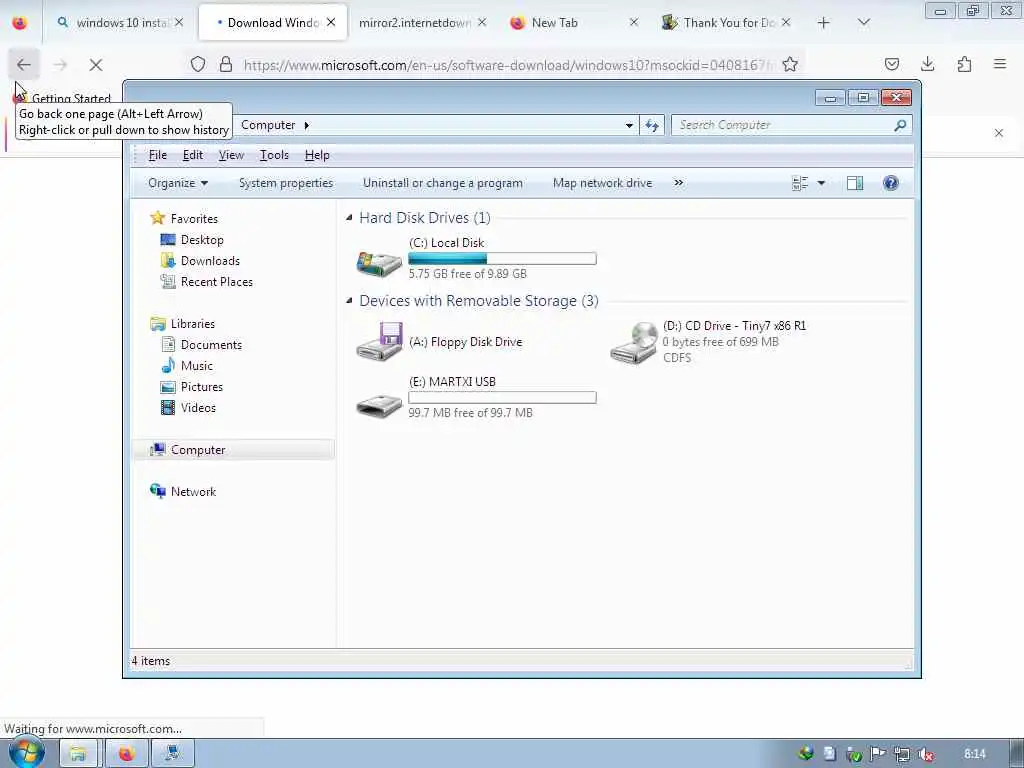Open the Windows Start button
Image resolution: width=1024 pixels, height=768 pixels.
27,753
